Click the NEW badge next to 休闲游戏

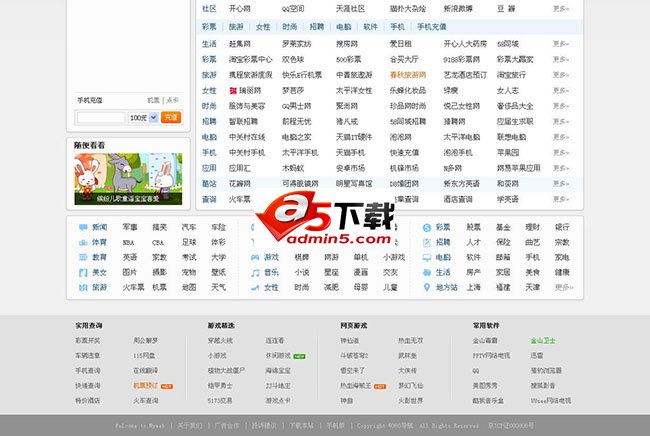point(299,356)
